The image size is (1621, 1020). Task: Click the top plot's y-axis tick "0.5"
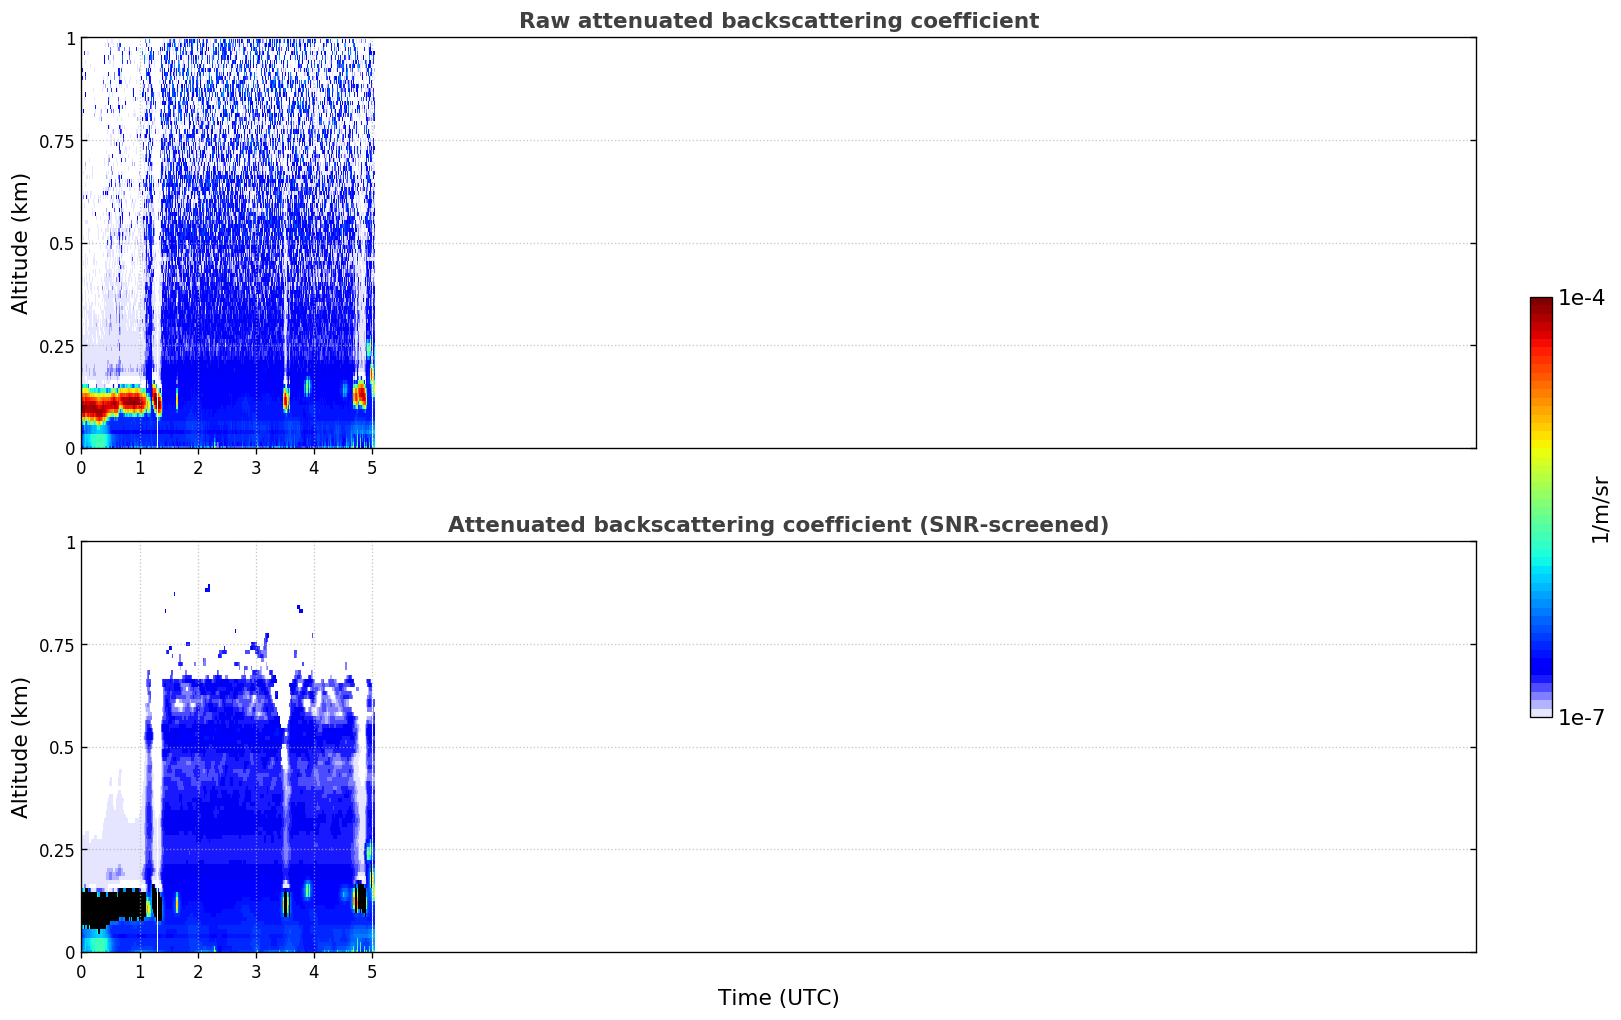pos(62,243)
